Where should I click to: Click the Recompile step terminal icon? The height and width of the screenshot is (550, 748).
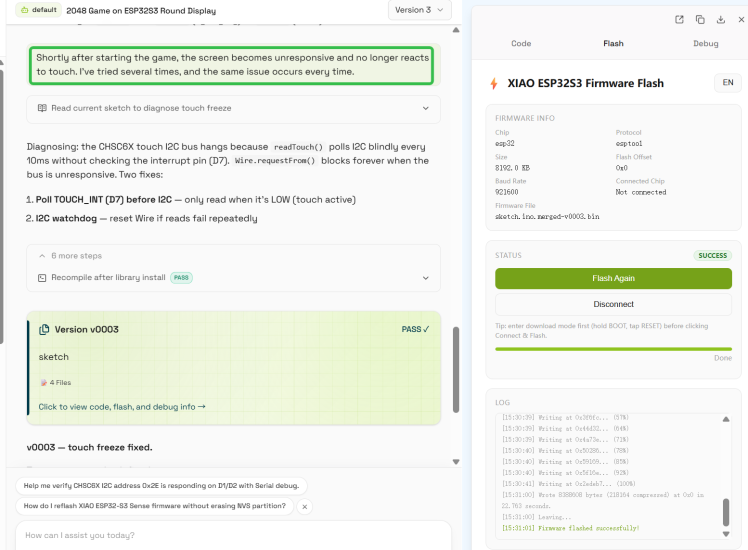click(42, 278)
